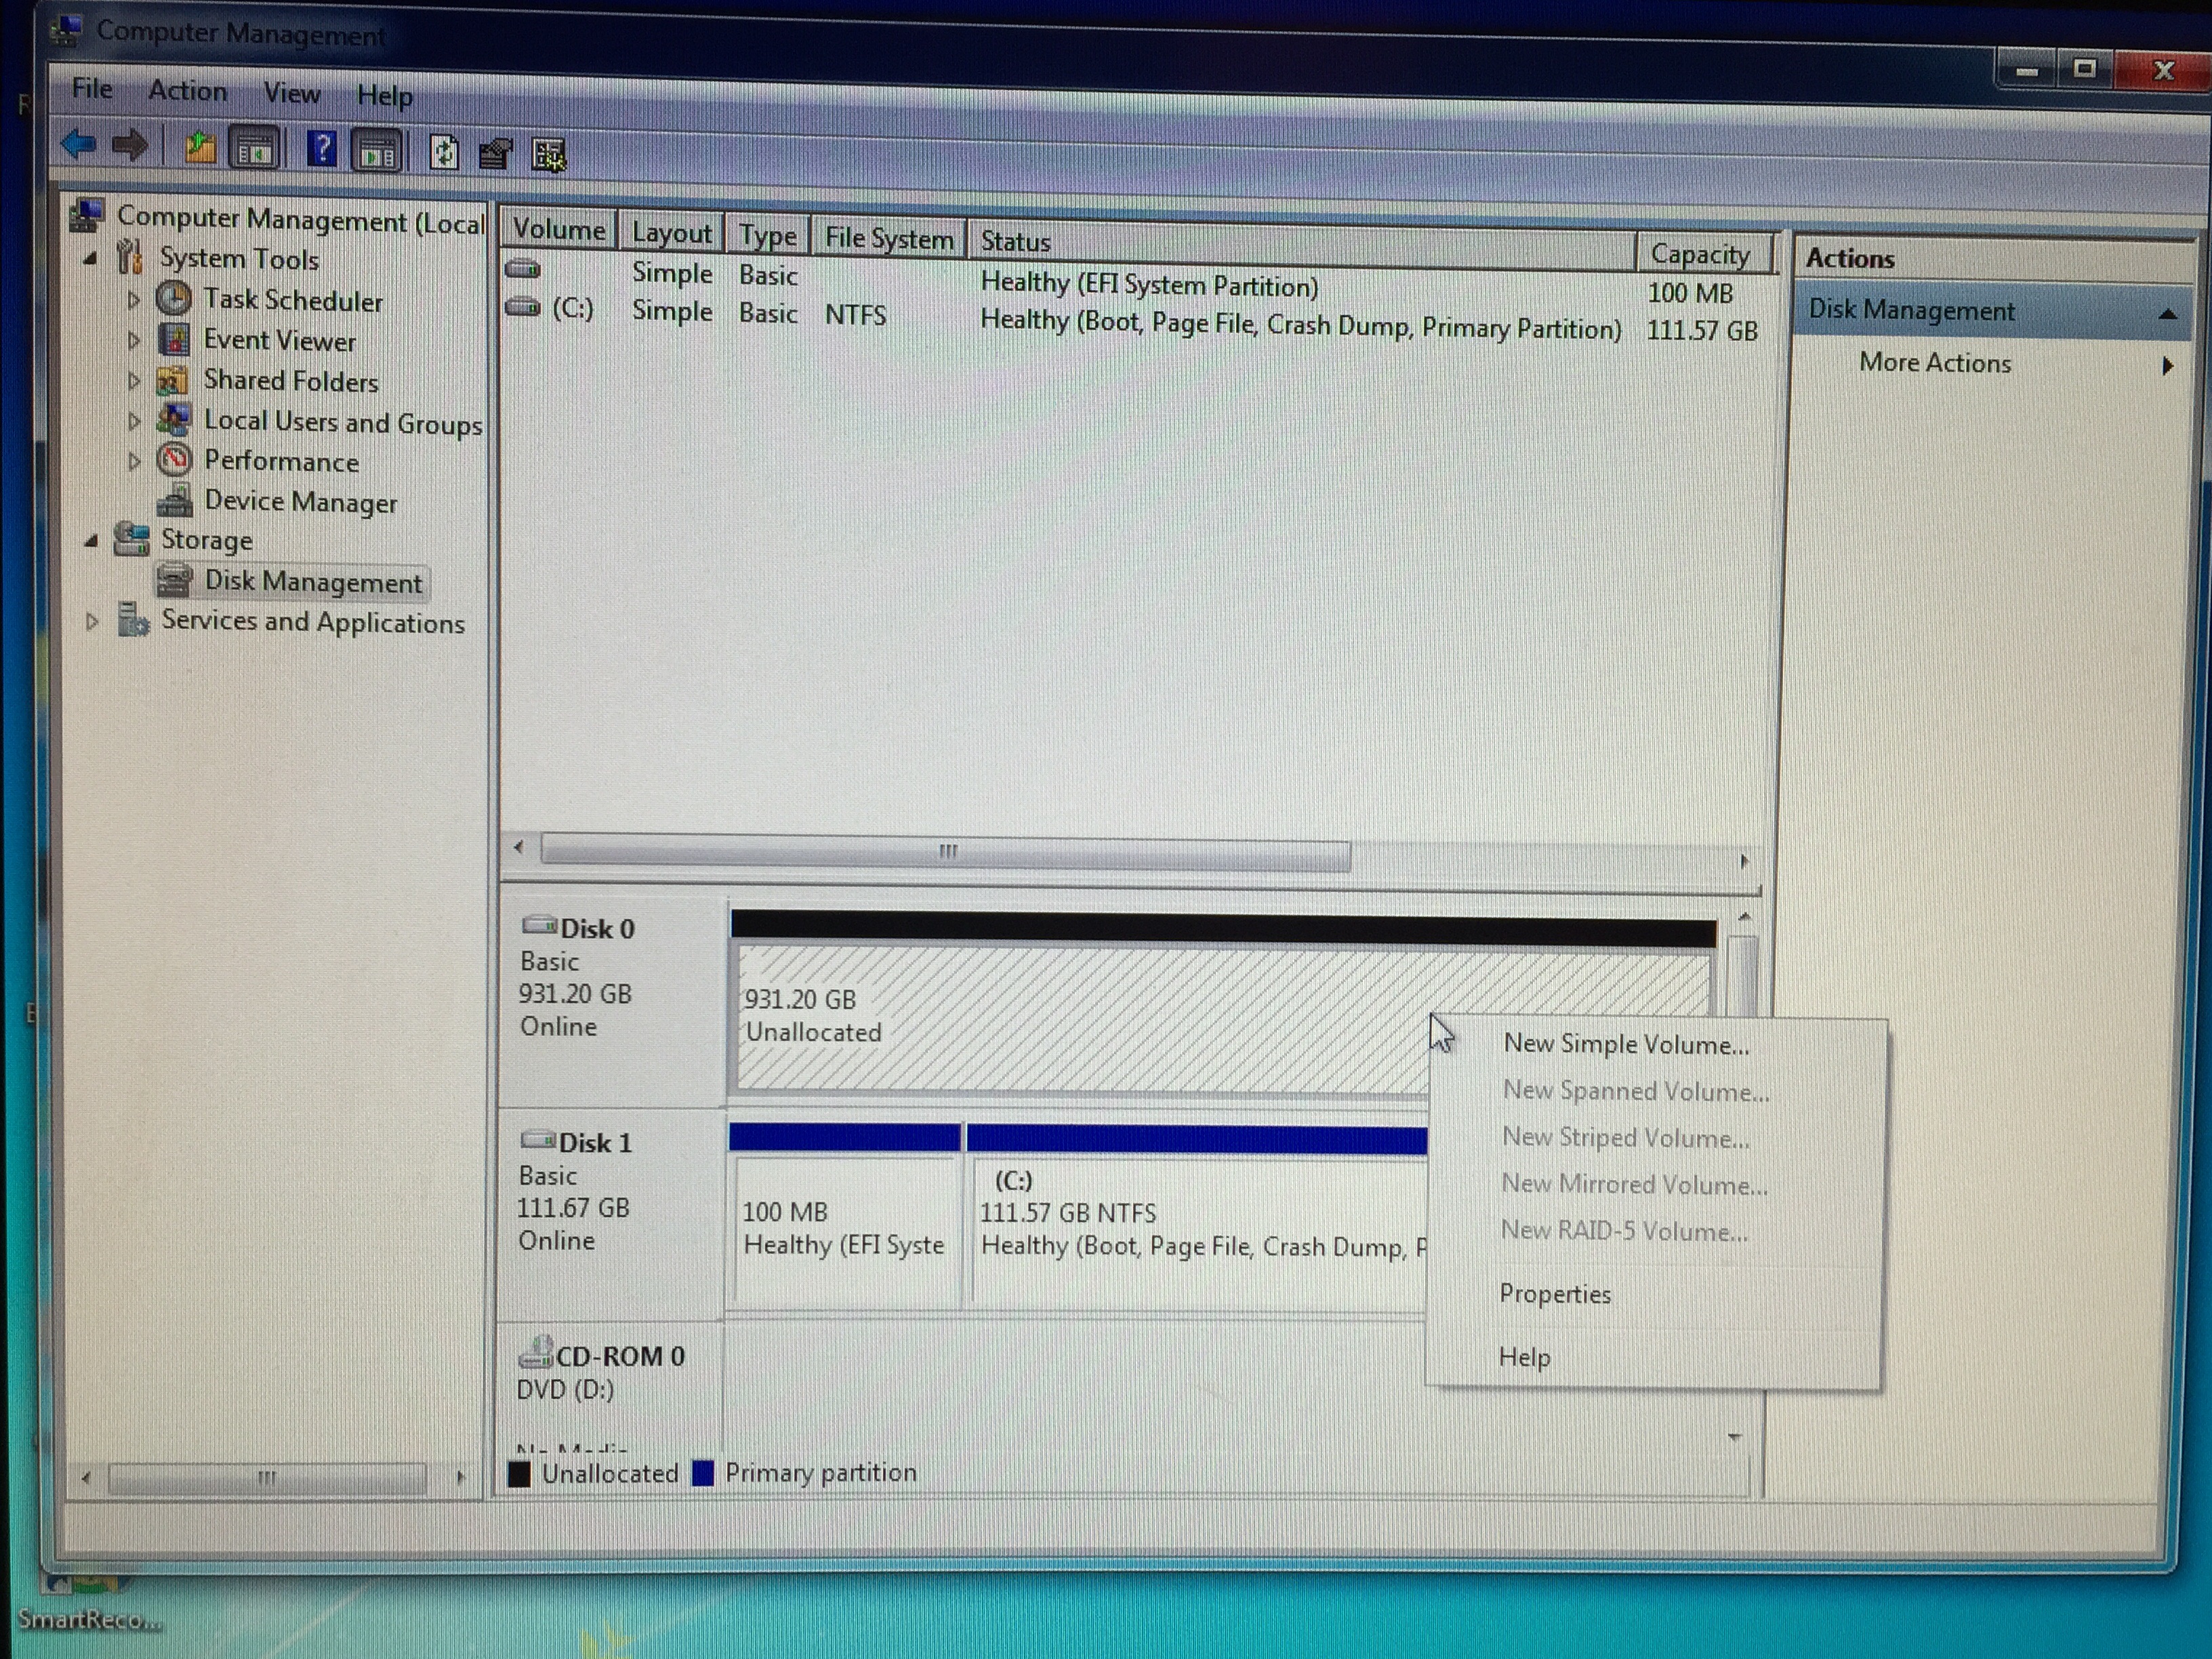The image size is (2212, 1659).
Task: Choose New Simple Volume from context menu
Action: click(x=1626, y=1044)
